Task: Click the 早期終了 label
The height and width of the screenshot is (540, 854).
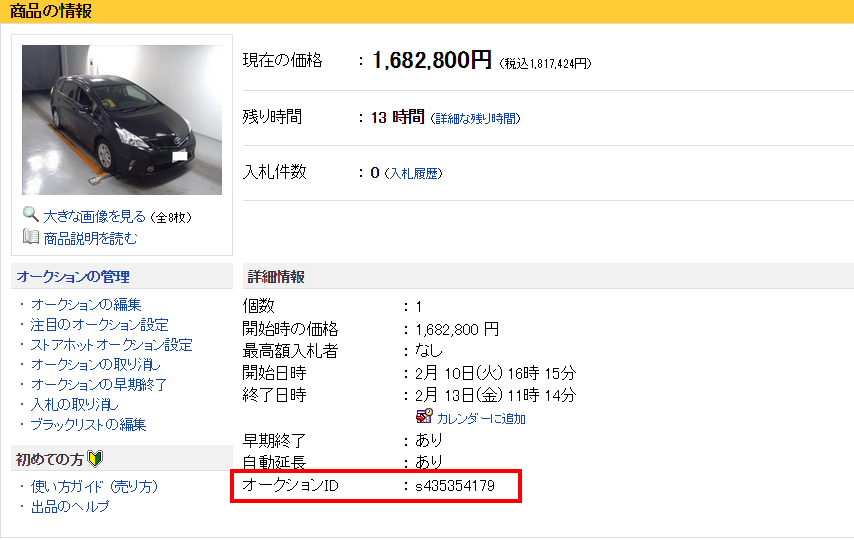Action: [274, 440]
